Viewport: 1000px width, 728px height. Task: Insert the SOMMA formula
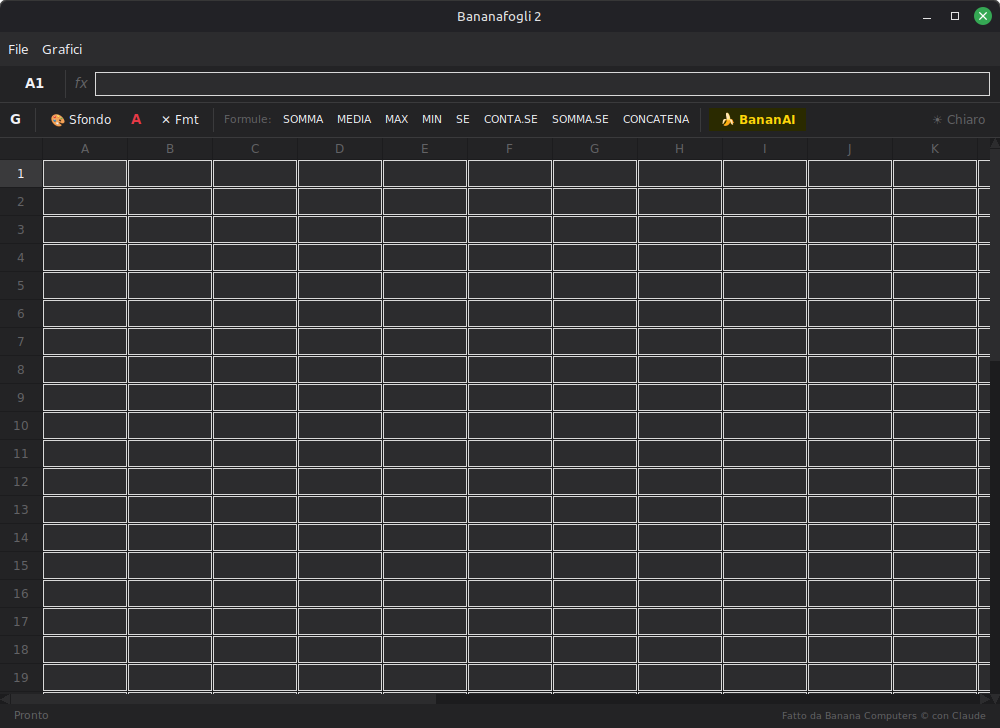coord(303,119)
